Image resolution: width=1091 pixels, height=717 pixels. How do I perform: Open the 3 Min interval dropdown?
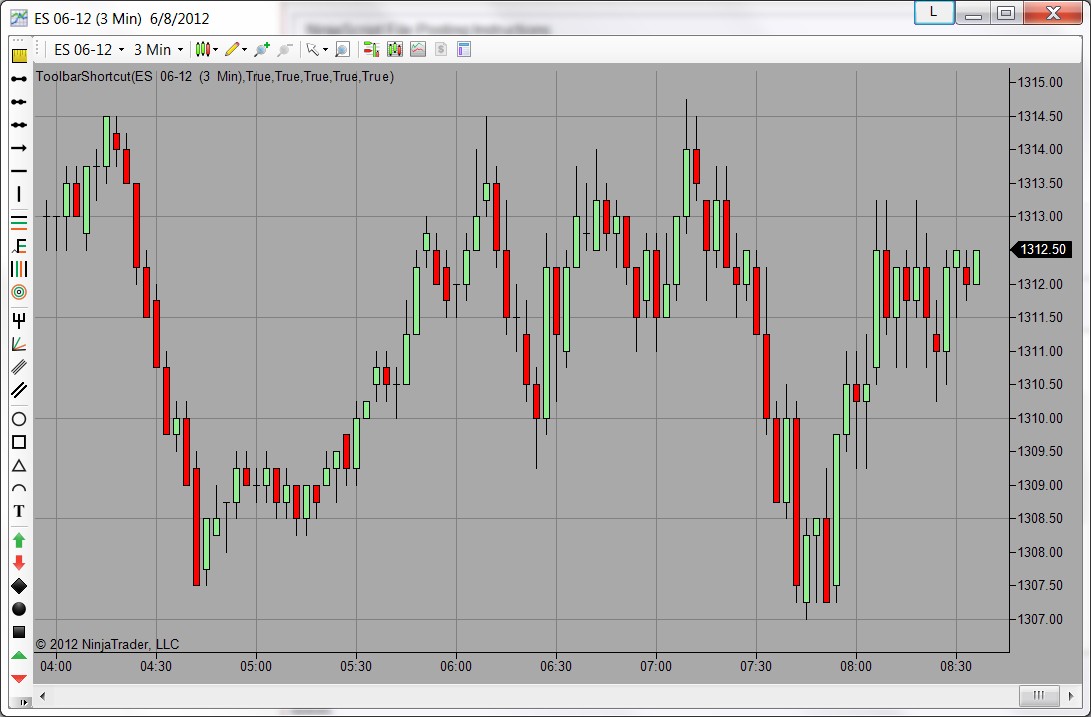point(158,49)
